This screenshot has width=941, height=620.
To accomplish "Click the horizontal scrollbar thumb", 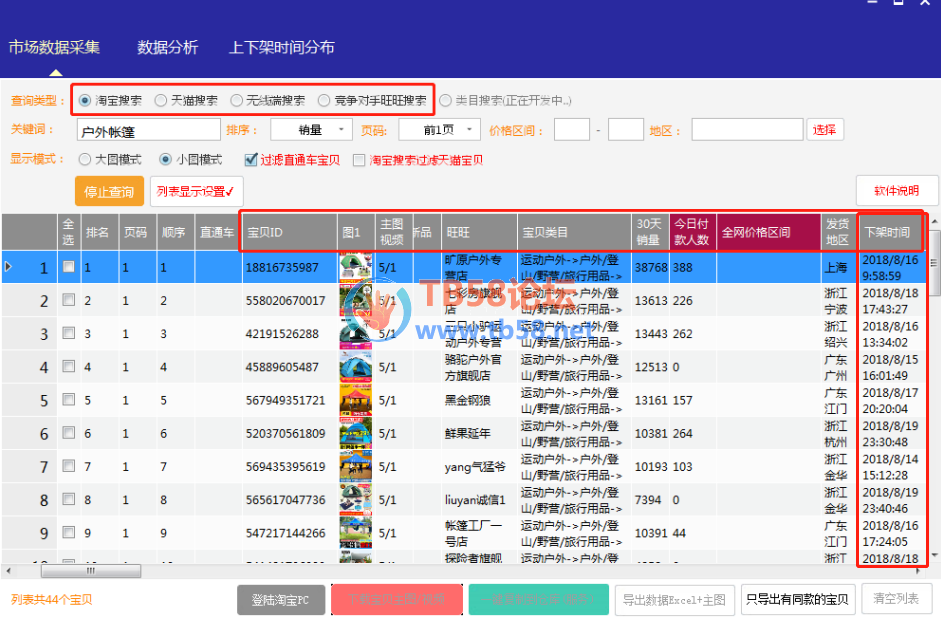I will [91, 570].
